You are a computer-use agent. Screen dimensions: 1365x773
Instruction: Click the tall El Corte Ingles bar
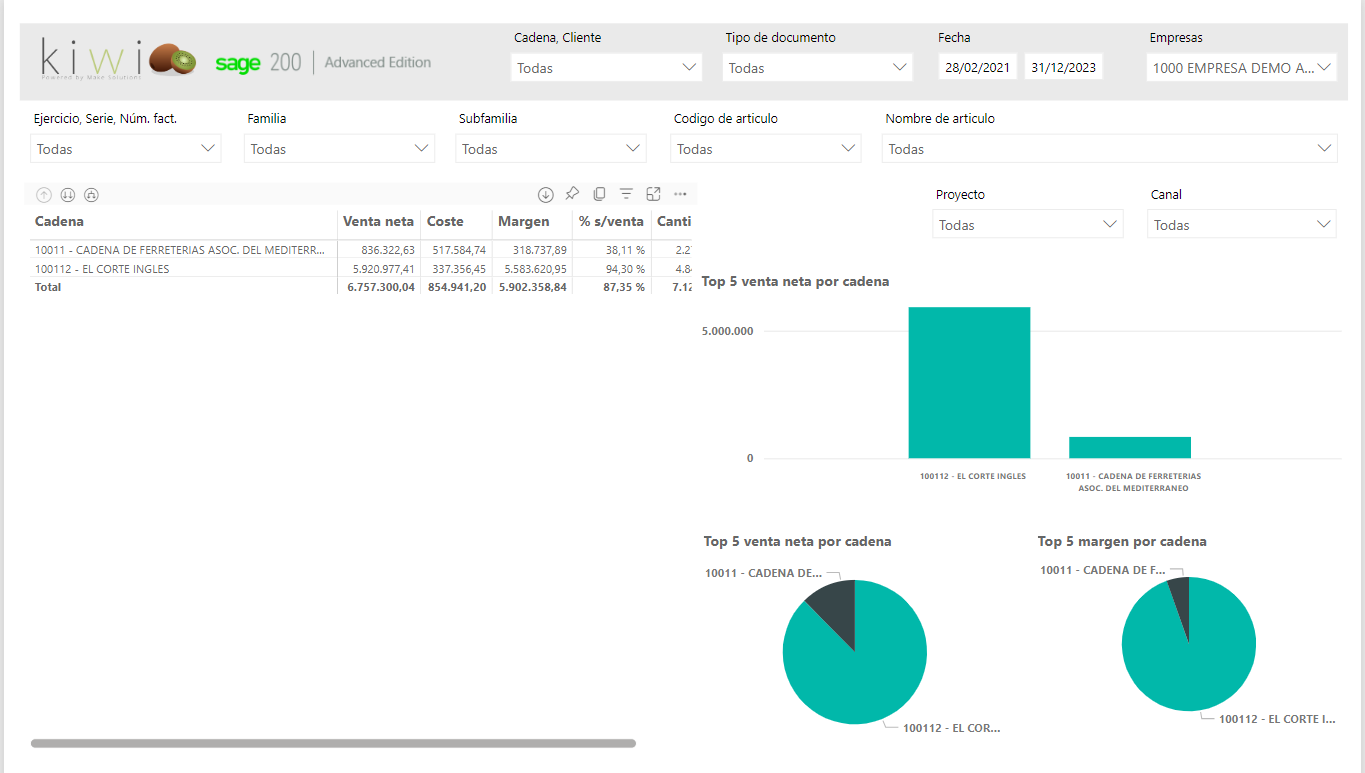[969, 382]
